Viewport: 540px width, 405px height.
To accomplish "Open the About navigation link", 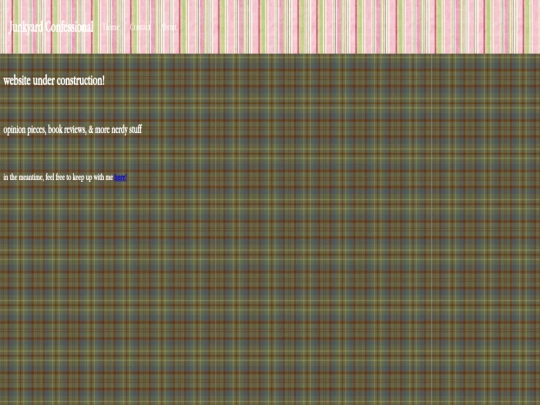I will coord(169,27).
